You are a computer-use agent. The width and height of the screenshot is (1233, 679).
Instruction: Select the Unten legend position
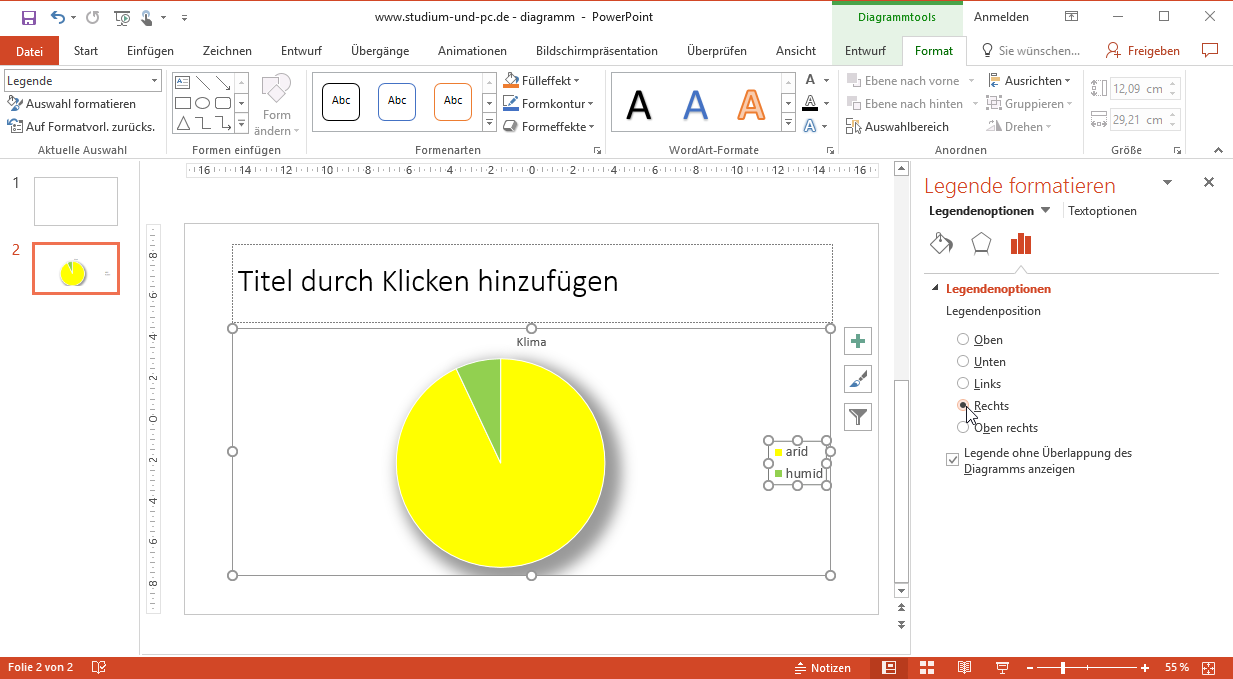click(x=963, y=362)
